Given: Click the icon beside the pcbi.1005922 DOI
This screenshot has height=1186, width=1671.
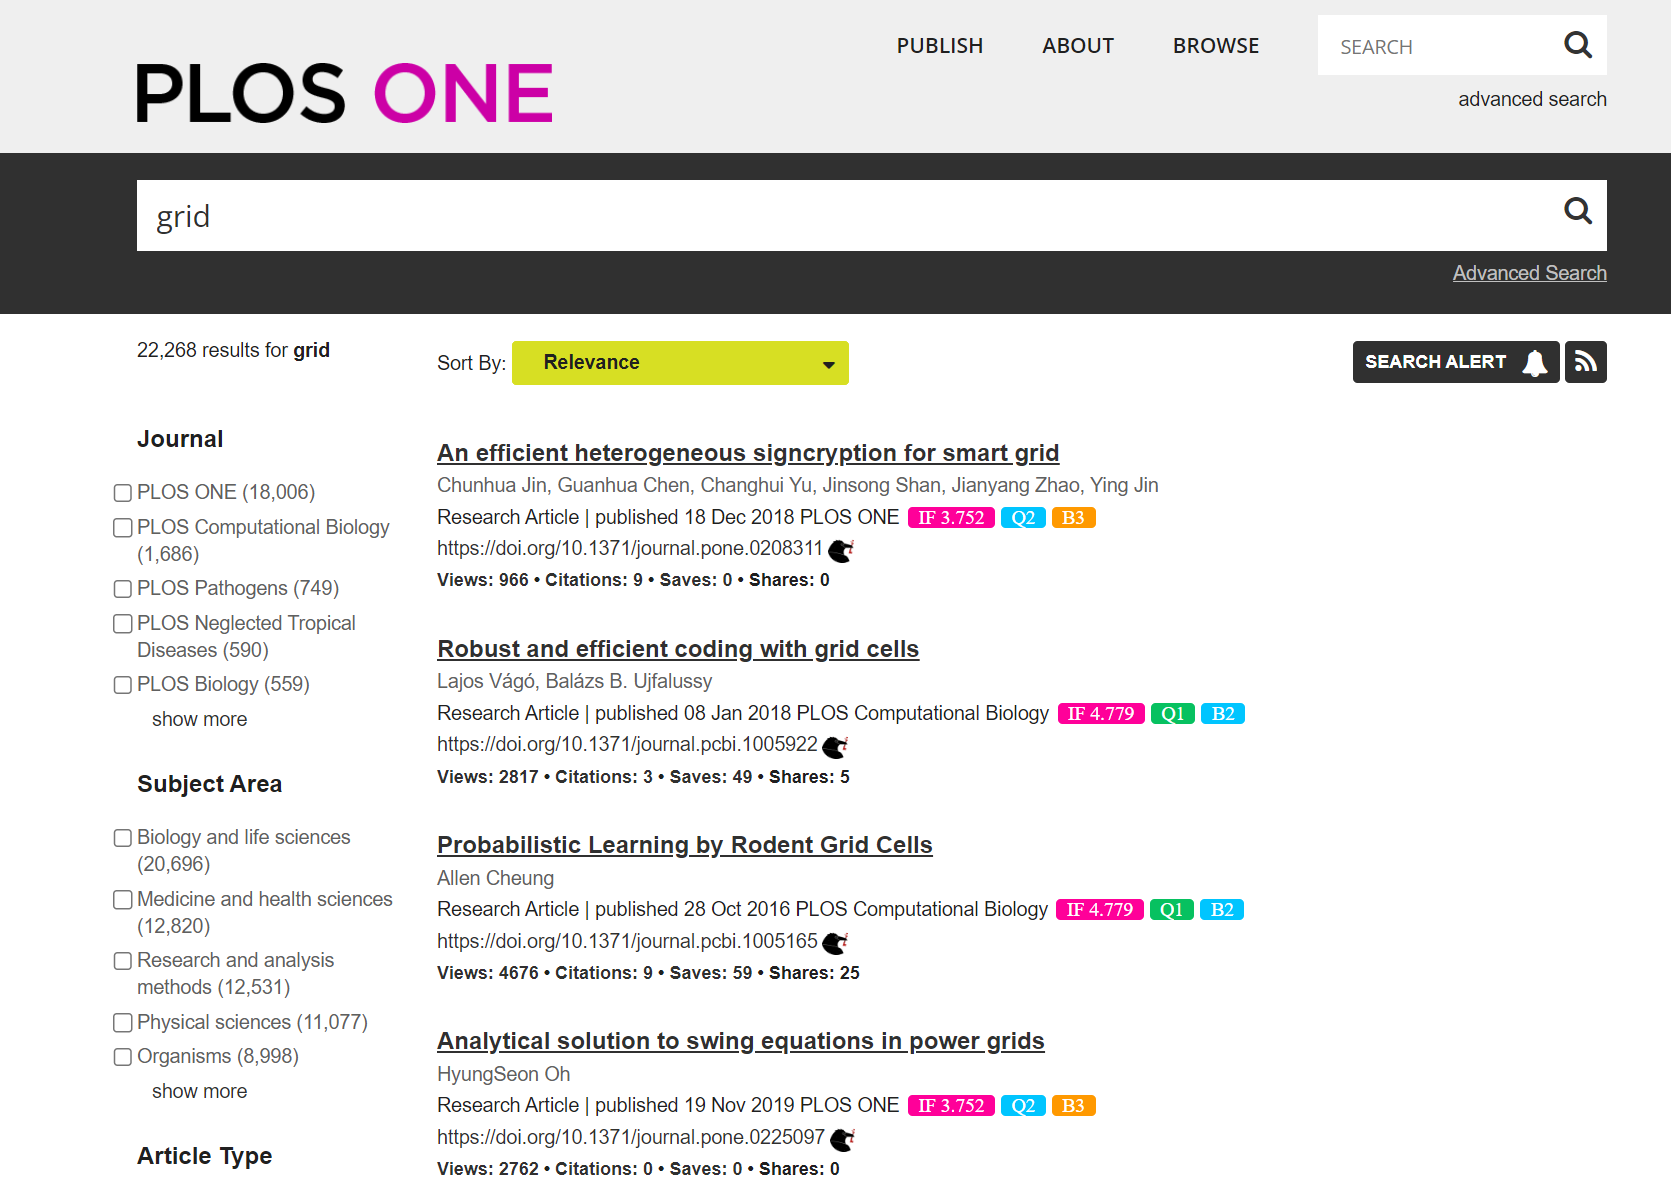Looking at the screenshot, I should [835, 746].
